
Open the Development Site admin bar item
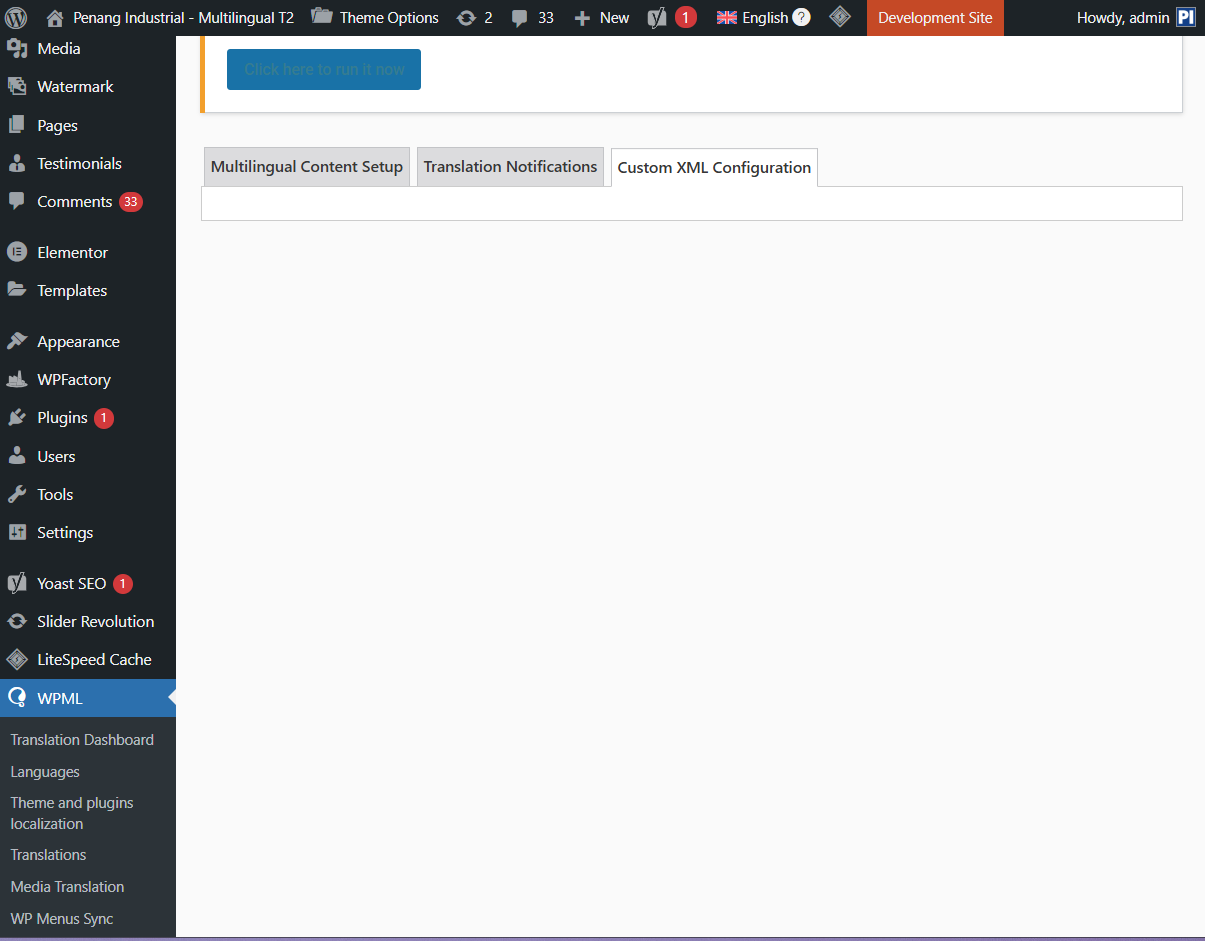pyautogui.click(x=935, y=18)
